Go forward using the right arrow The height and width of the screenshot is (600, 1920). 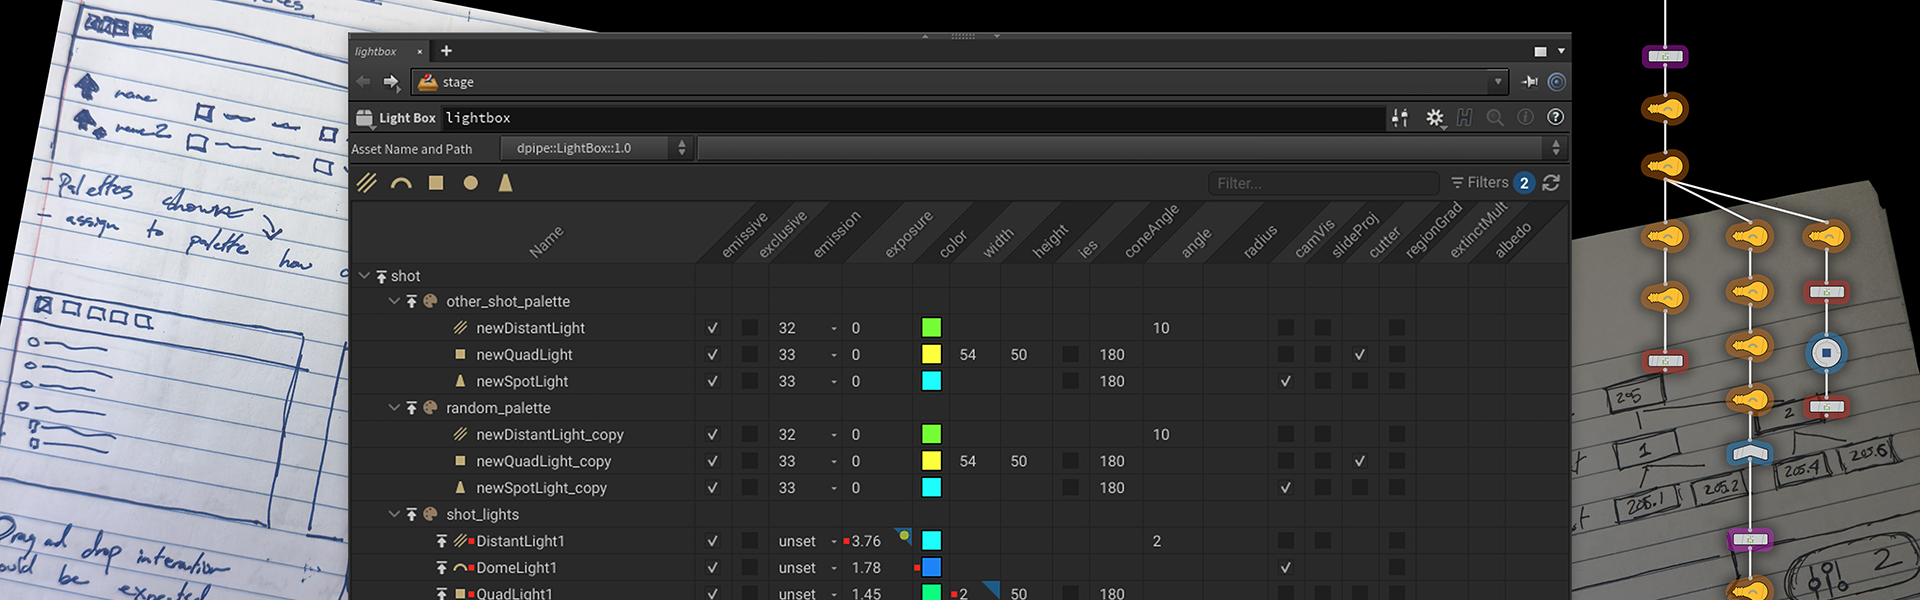(392, 82)
